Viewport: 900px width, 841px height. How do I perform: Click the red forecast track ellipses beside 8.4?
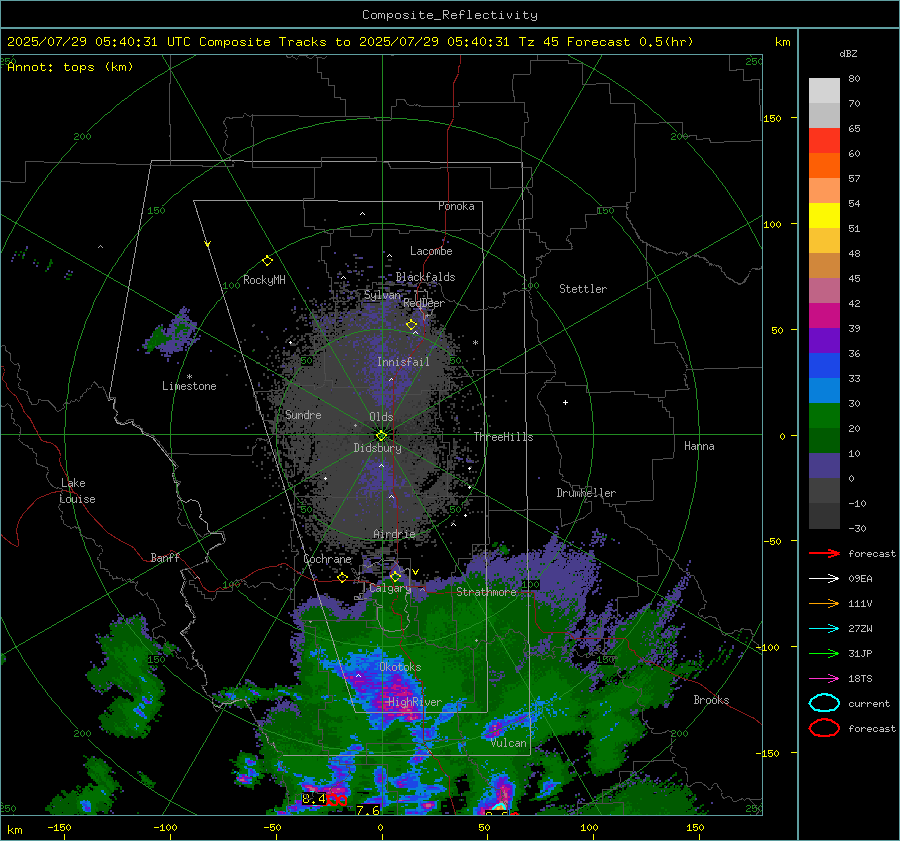coord(337,800)
